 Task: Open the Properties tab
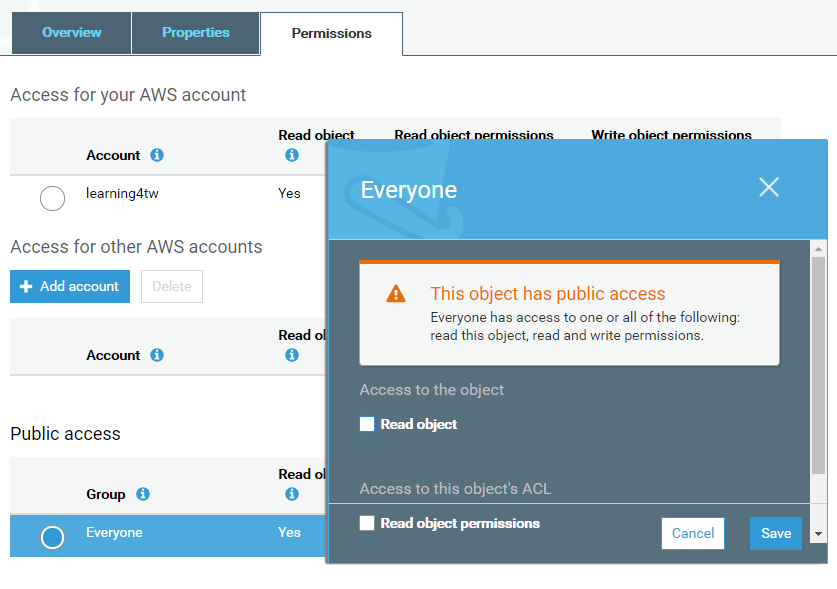[196, 33]
